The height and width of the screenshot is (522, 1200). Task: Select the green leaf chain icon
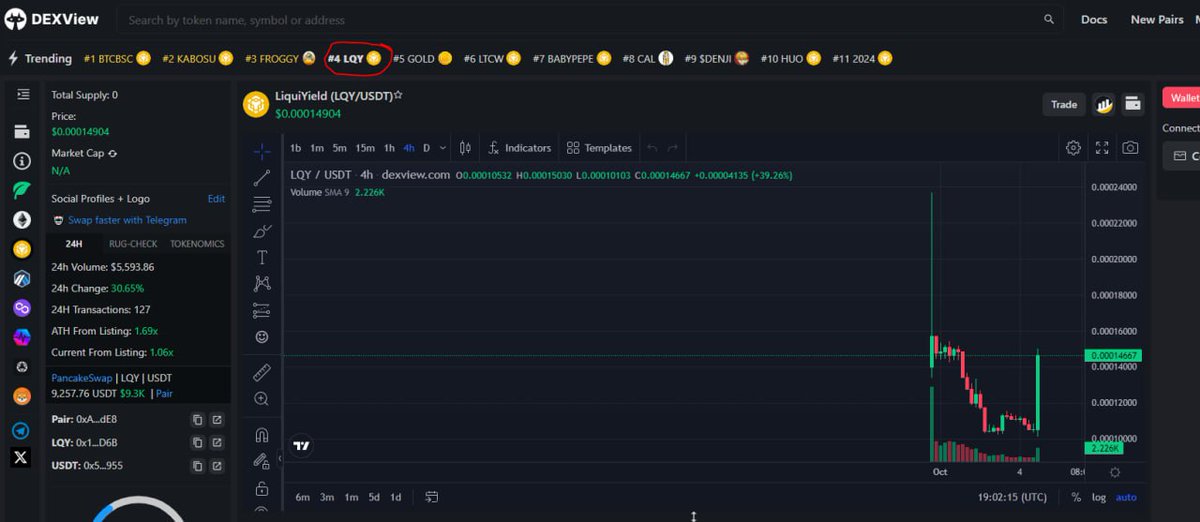coord(21,190)
